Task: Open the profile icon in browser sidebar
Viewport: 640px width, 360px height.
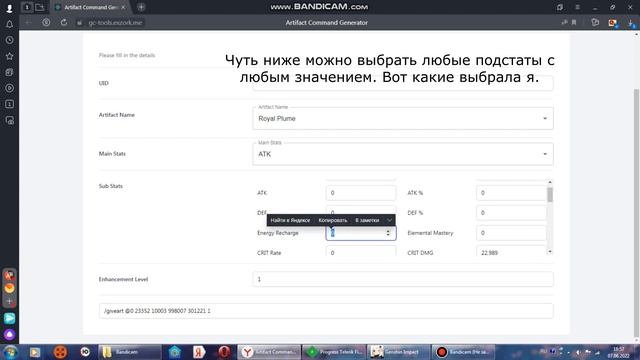Action: 9,7
